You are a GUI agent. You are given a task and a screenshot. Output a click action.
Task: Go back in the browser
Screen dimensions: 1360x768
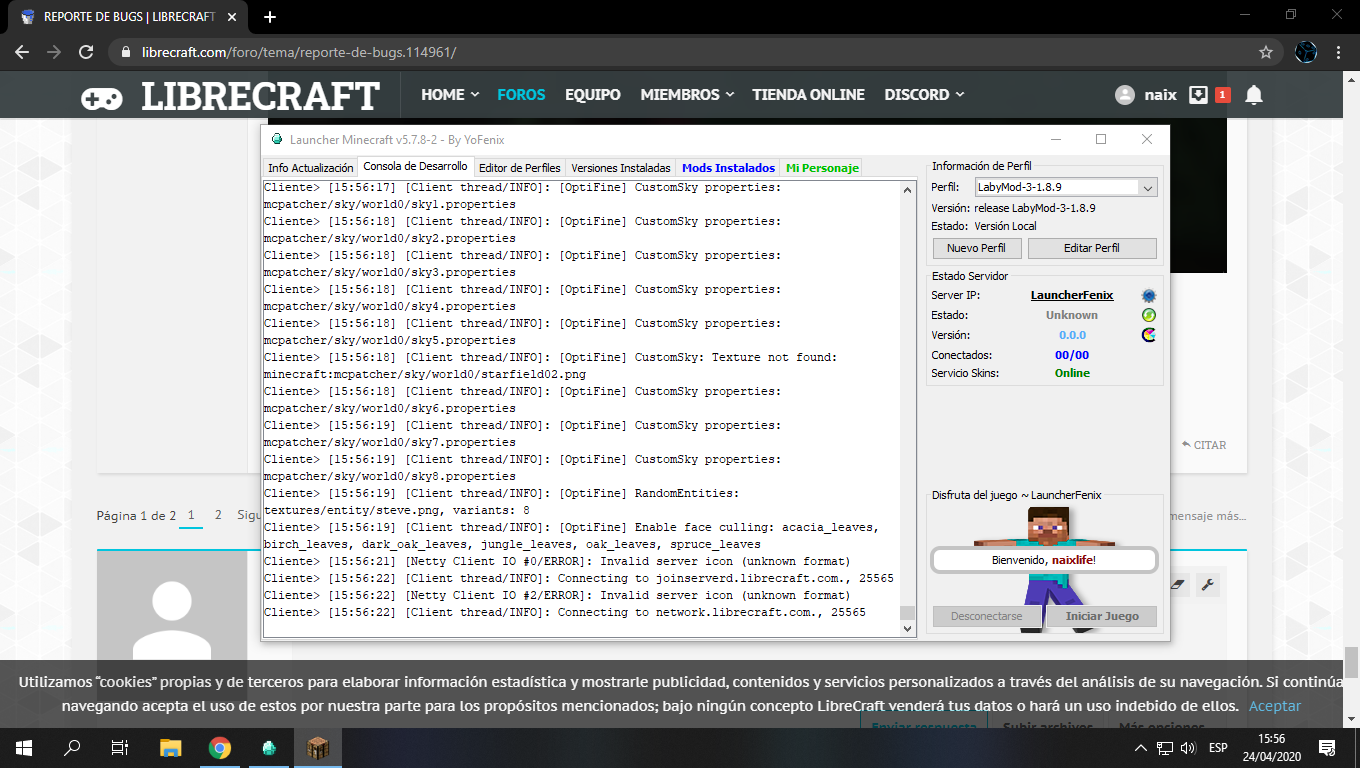click(x=22, y=52)
